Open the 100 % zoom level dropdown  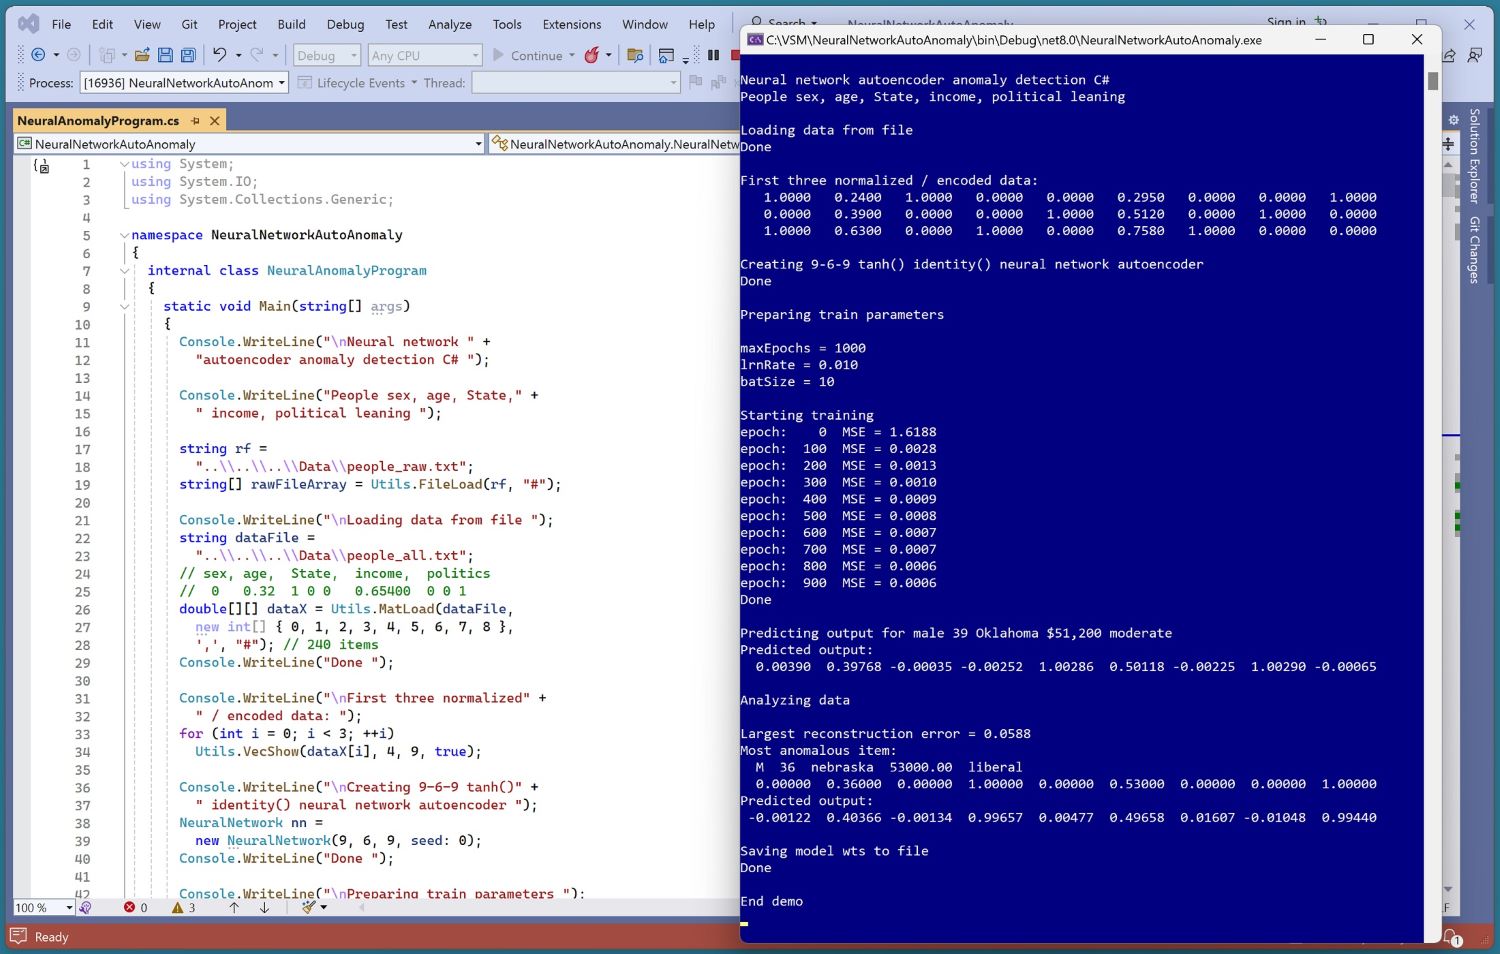point(69,908)
